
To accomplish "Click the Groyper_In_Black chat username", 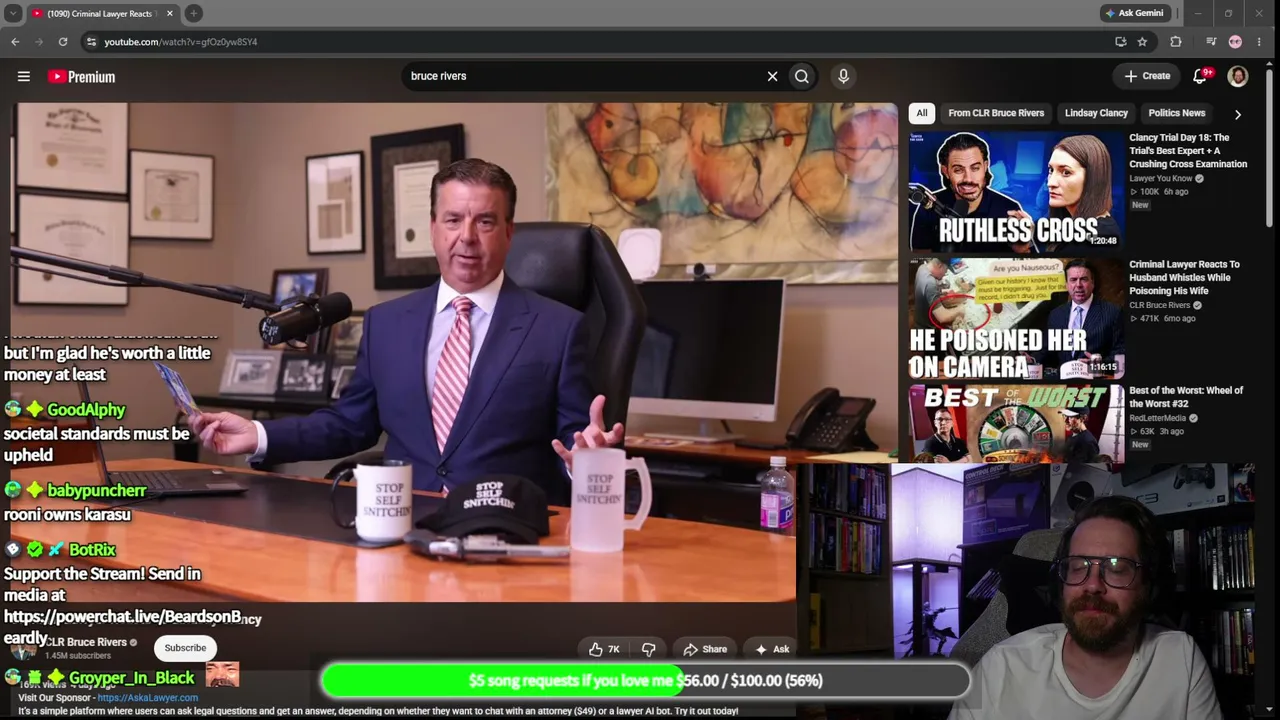I will click(131, 678).
